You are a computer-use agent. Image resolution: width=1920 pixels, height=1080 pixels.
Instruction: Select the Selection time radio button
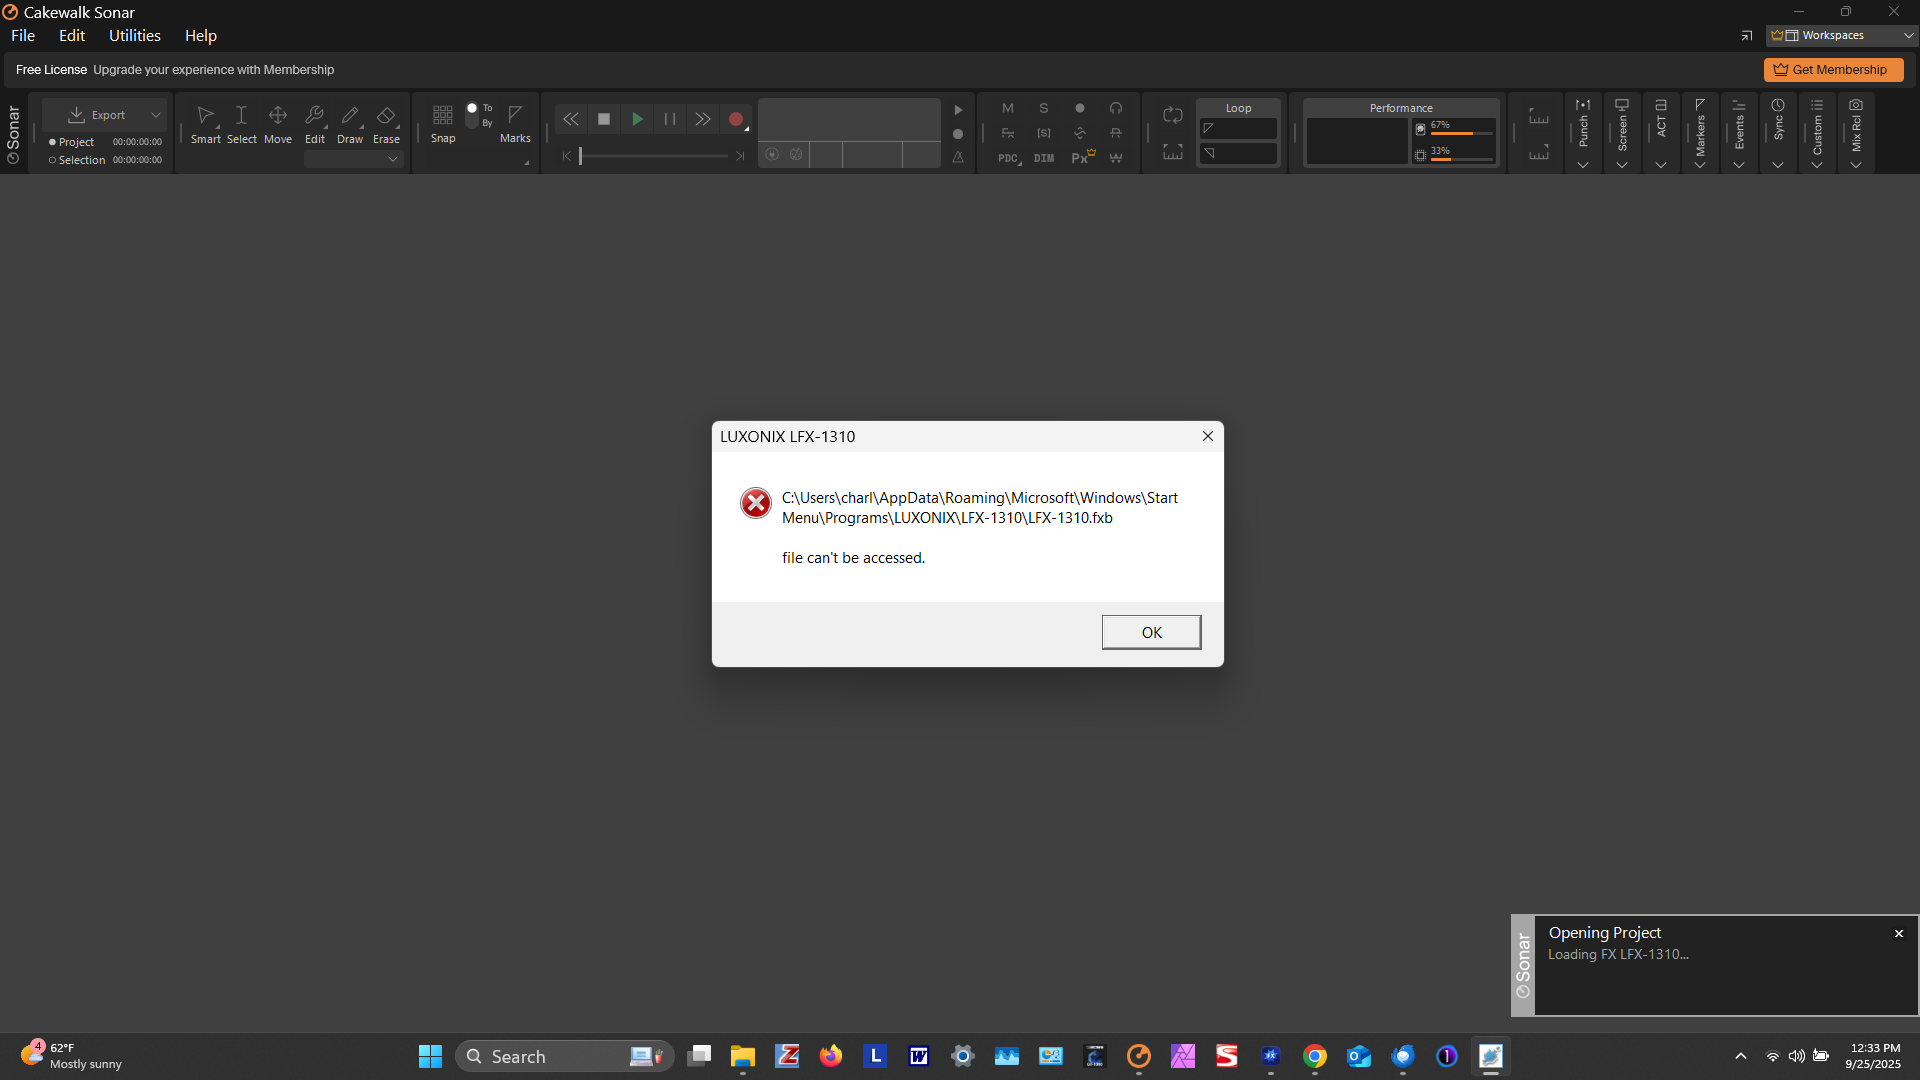pos(53,160)
